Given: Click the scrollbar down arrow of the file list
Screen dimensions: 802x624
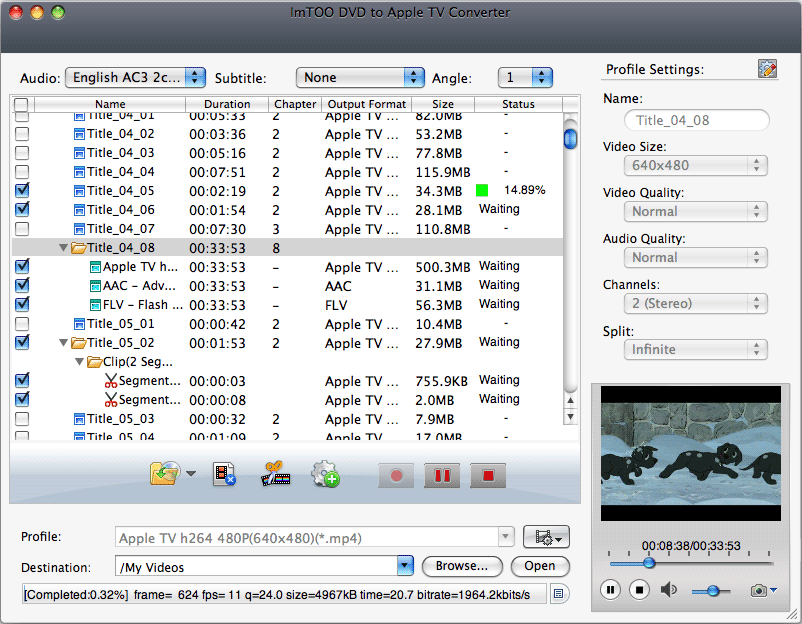Looking at the screenshot, I should 570,417.
